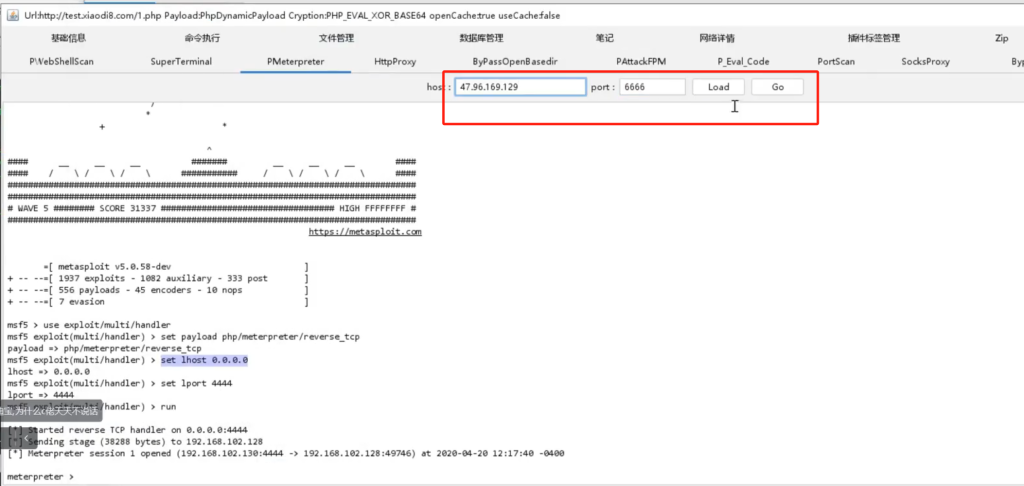This screenshot has height=486, width=1024.
Task: Open the HttpProxy tab
Action: coord(395,62)
